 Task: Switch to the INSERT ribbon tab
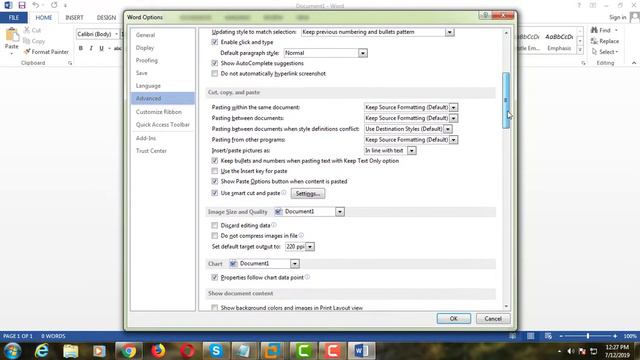(74, 18)
